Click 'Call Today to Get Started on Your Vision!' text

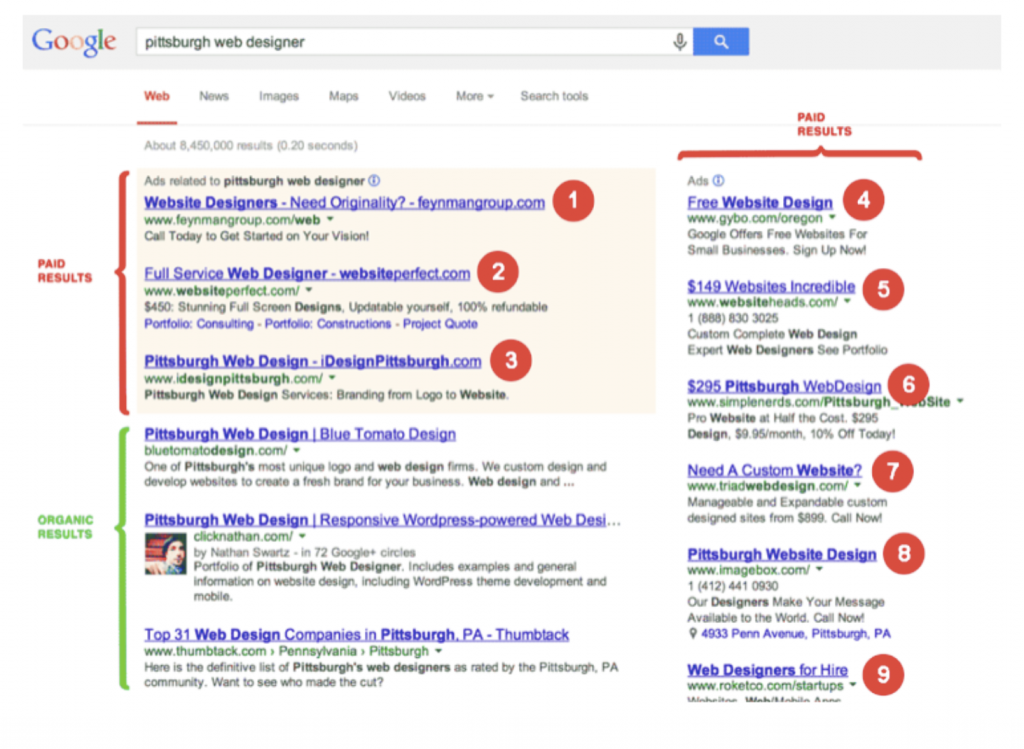257,236
